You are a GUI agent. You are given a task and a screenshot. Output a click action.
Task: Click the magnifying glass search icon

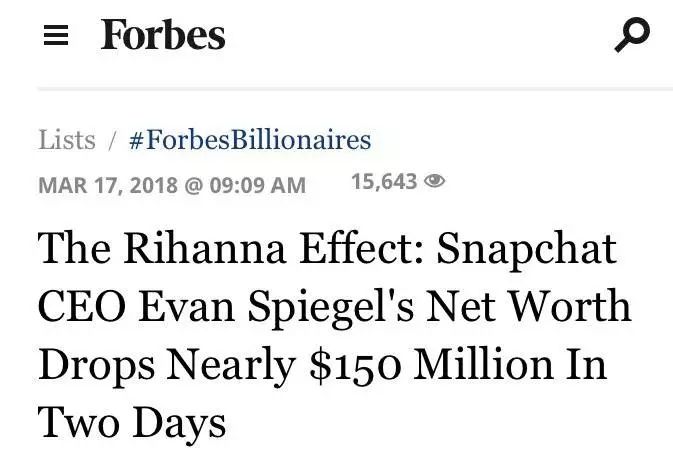click(632, 35)
